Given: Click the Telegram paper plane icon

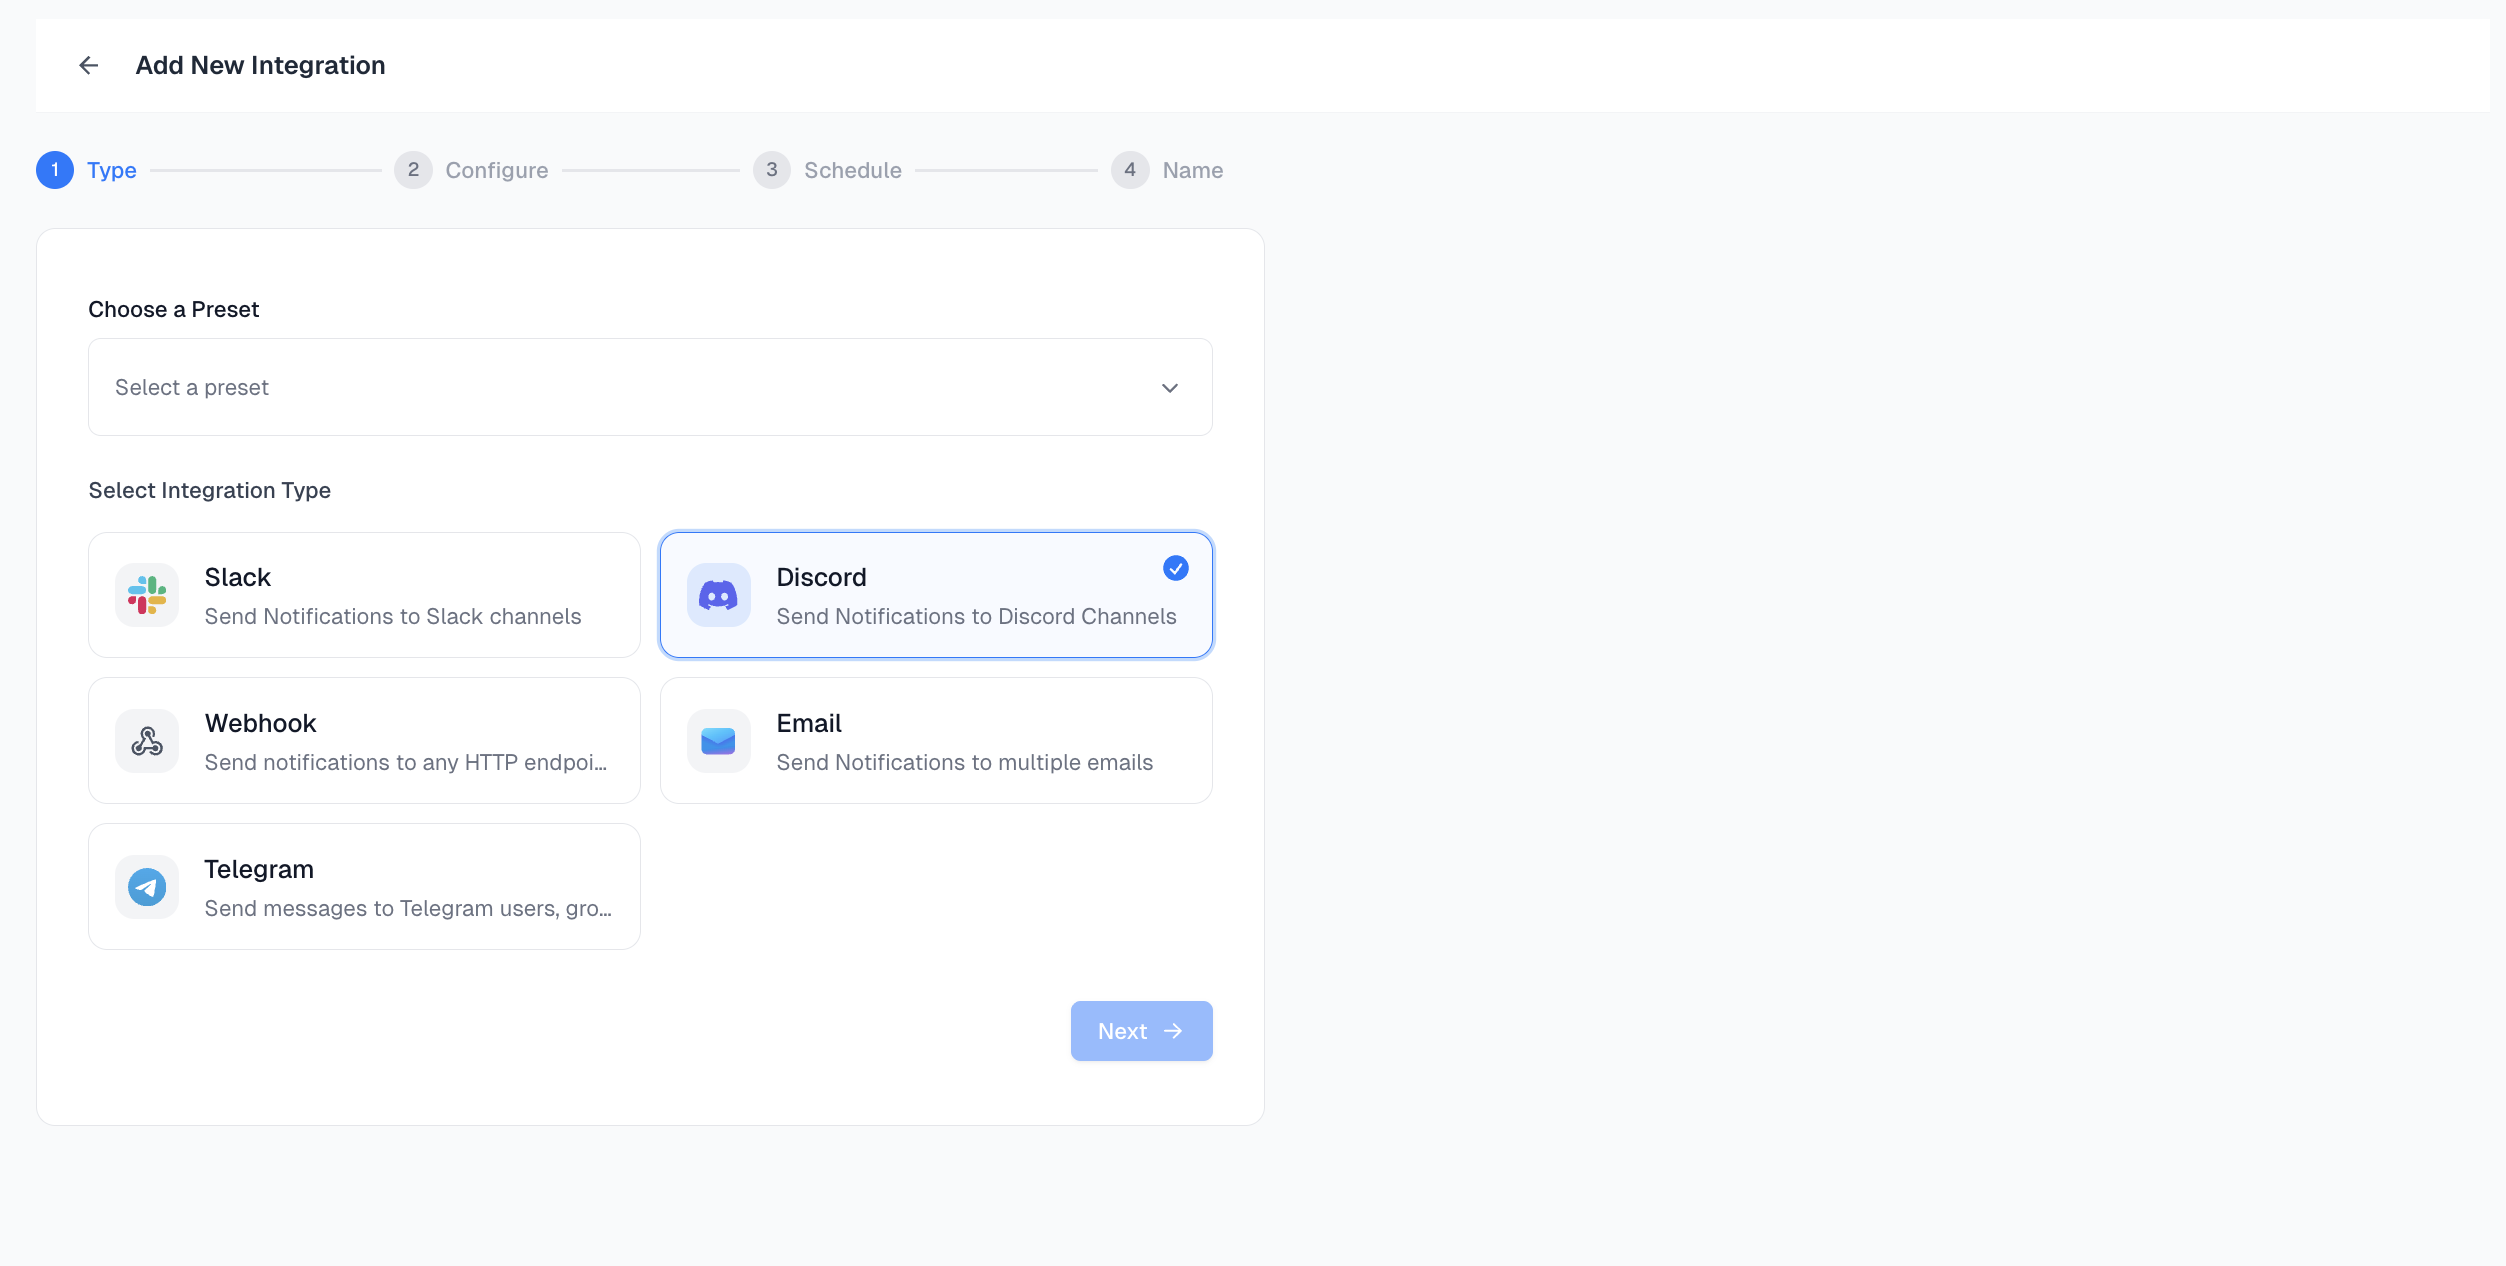Looking at the screenshot, I should click(147, 887).
